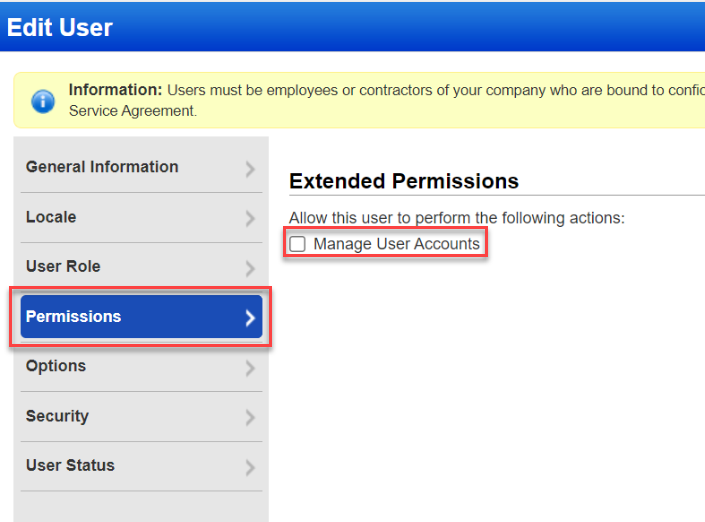This screenshot has height=522, width=705.
Task: Click the Extended Permissions section heading
Action: click(x=404, y=181)
